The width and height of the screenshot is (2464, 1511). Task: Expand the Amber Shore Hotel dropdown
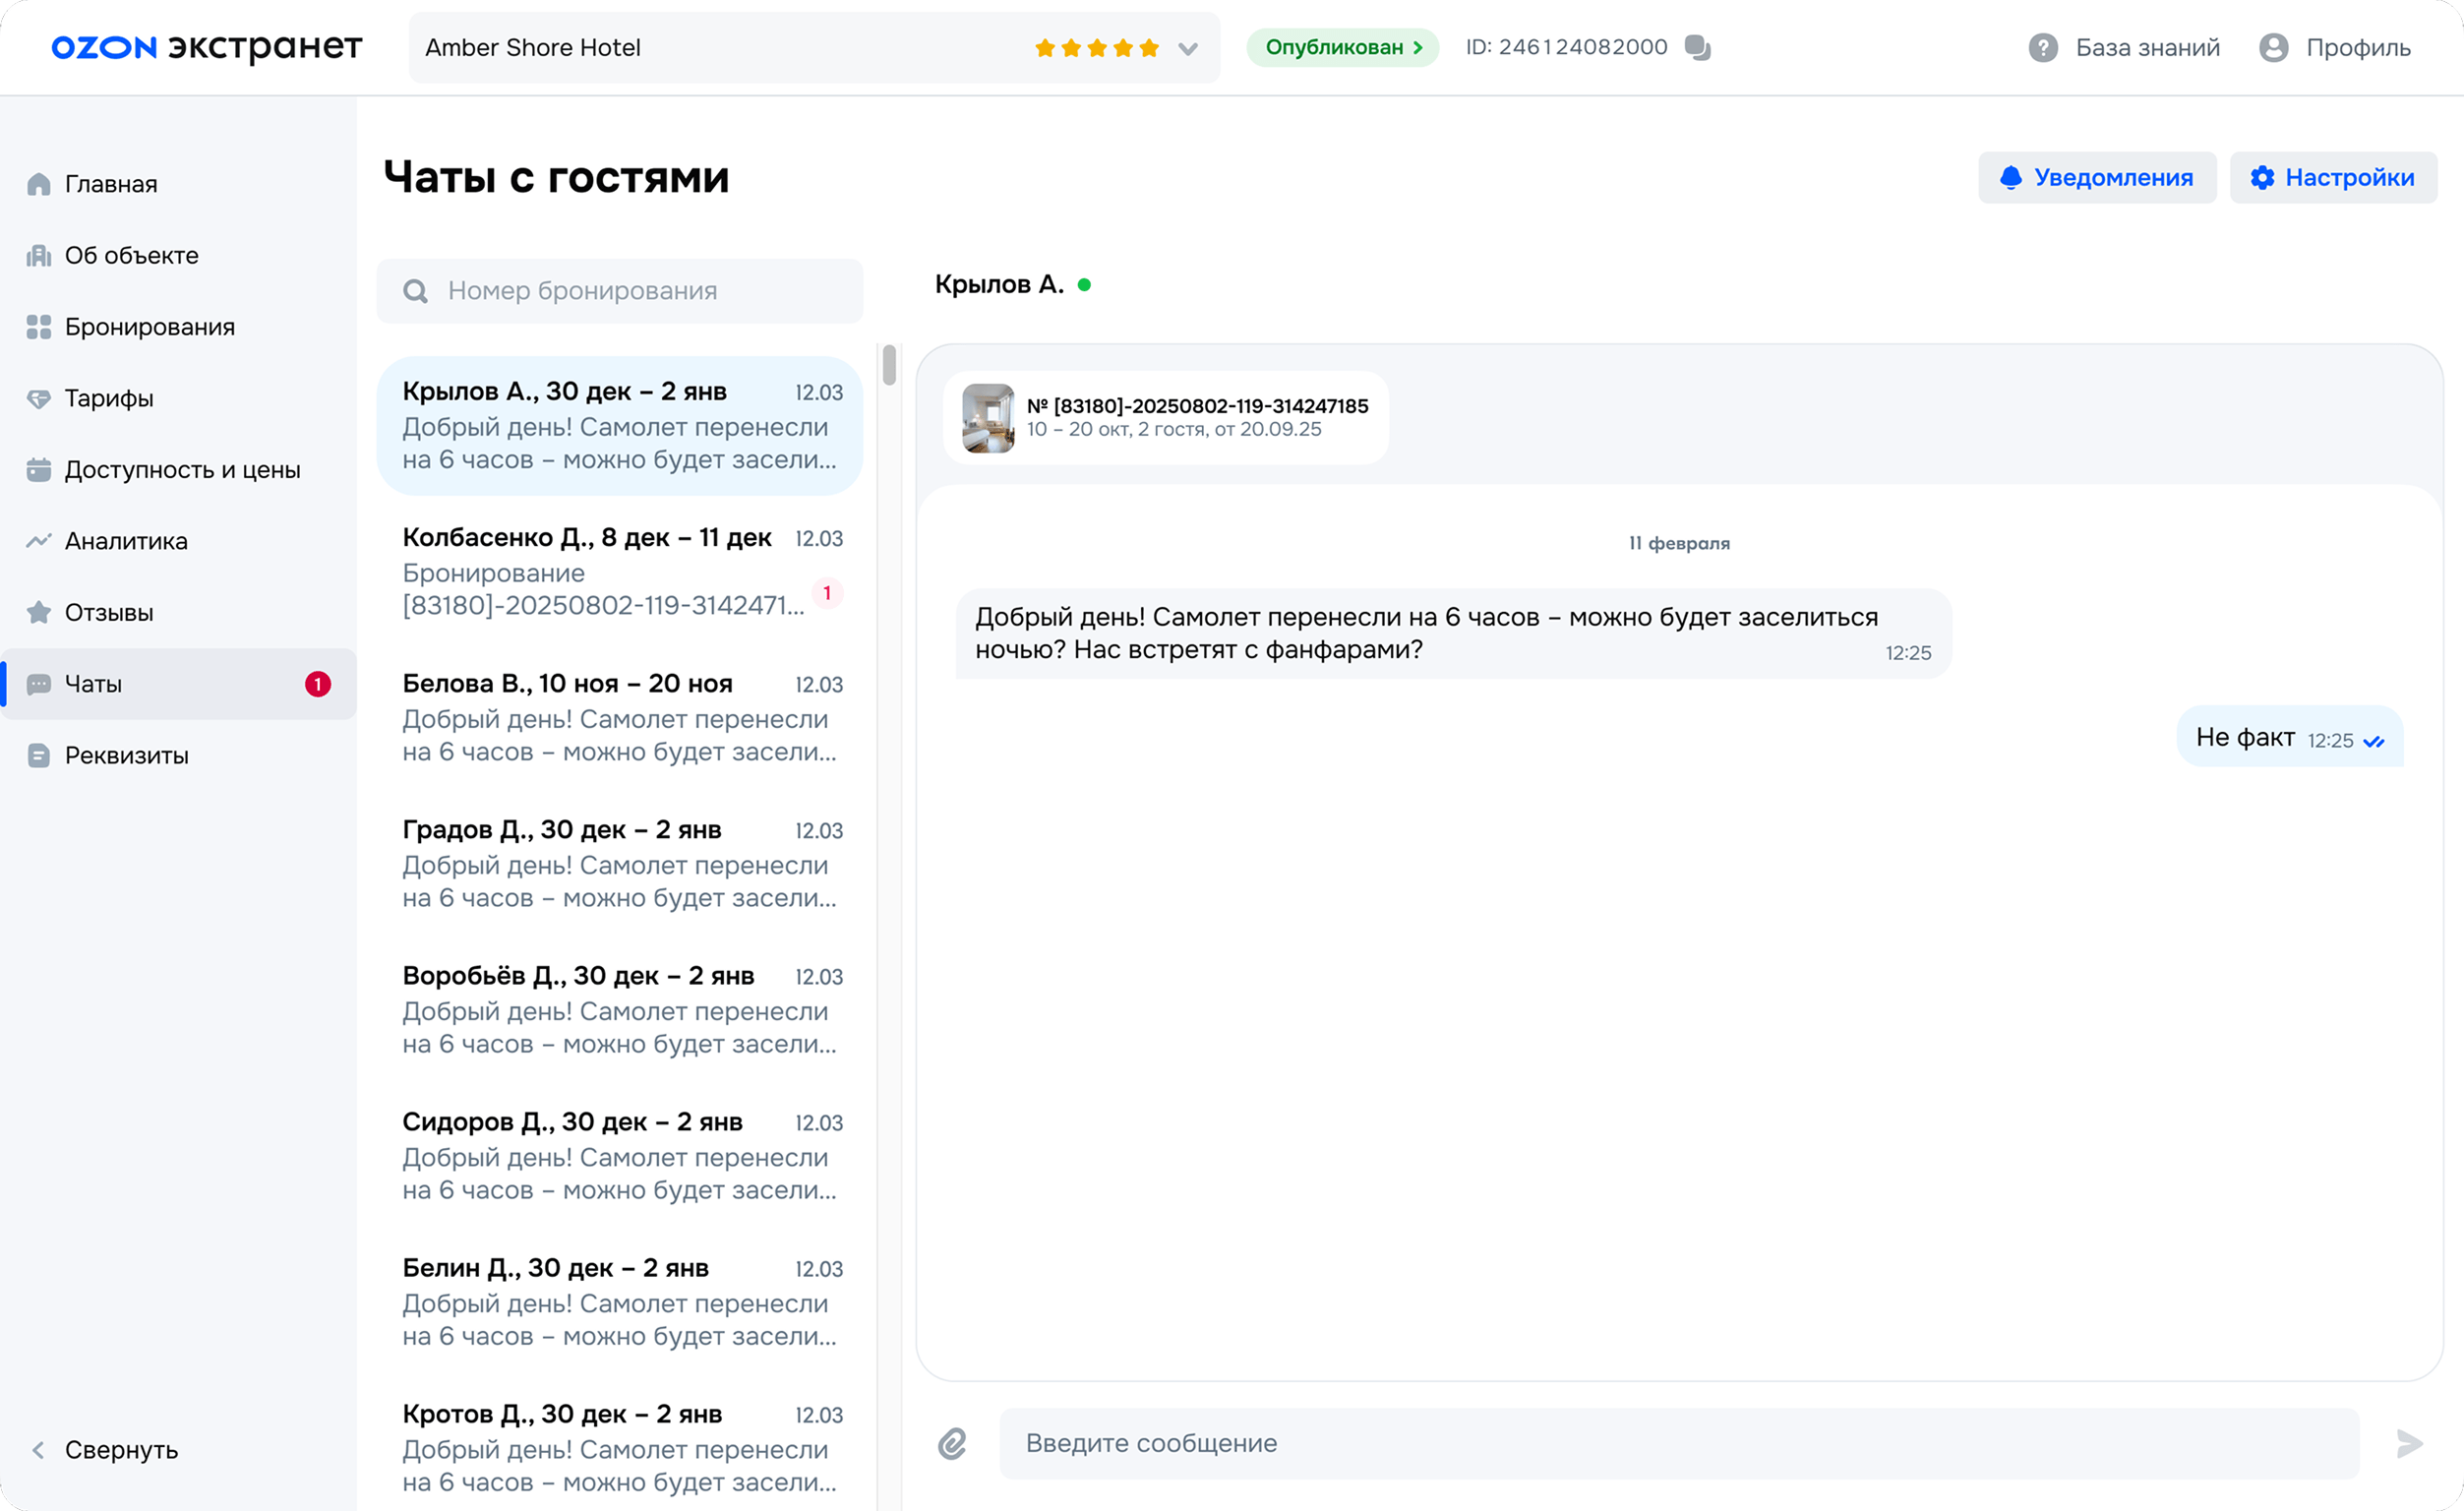(1187, 48)
